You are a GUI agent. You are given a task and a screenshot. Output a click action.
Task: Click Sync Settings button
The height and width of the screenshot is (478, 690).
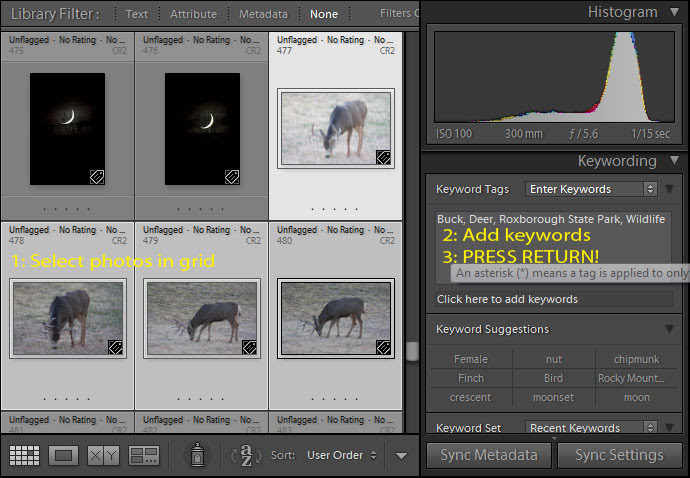coord(620,455)
